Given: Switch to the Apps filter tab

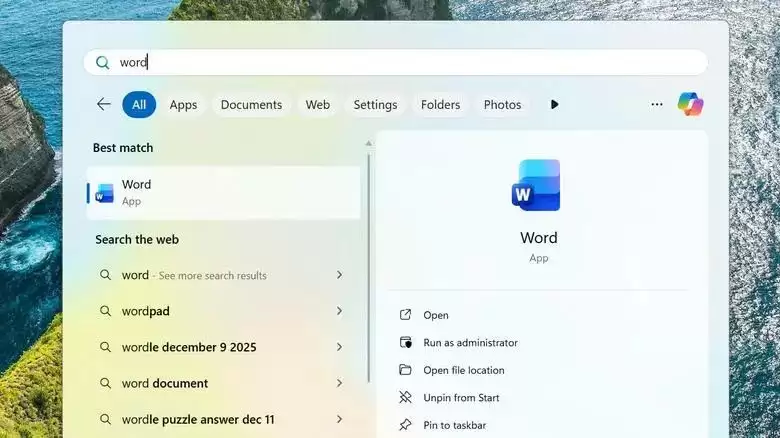Looking at the screenshot, I should [183, 105].
